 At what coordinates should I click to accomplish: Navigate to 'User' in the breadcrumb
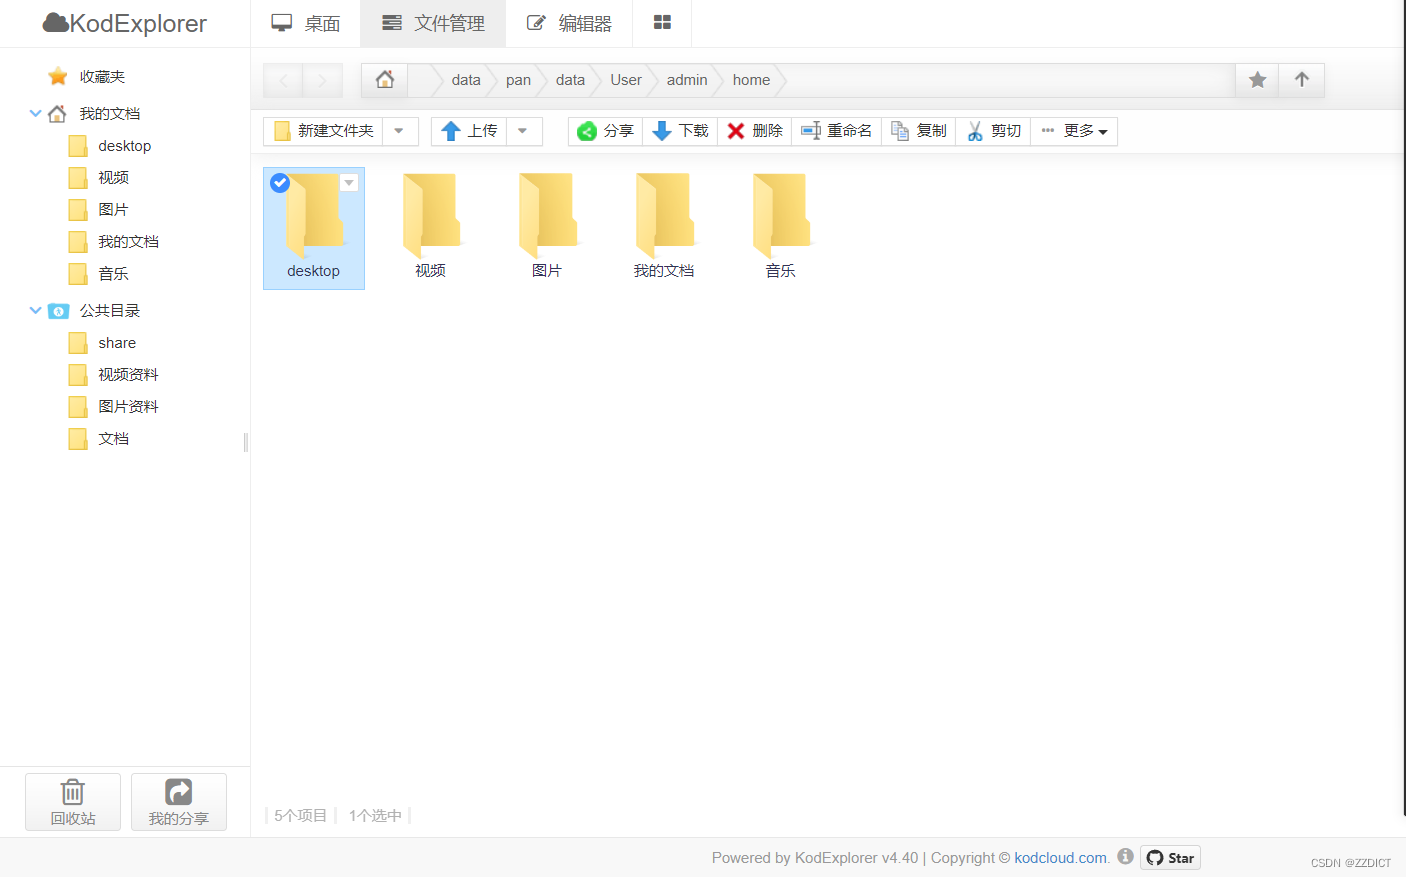626,80
